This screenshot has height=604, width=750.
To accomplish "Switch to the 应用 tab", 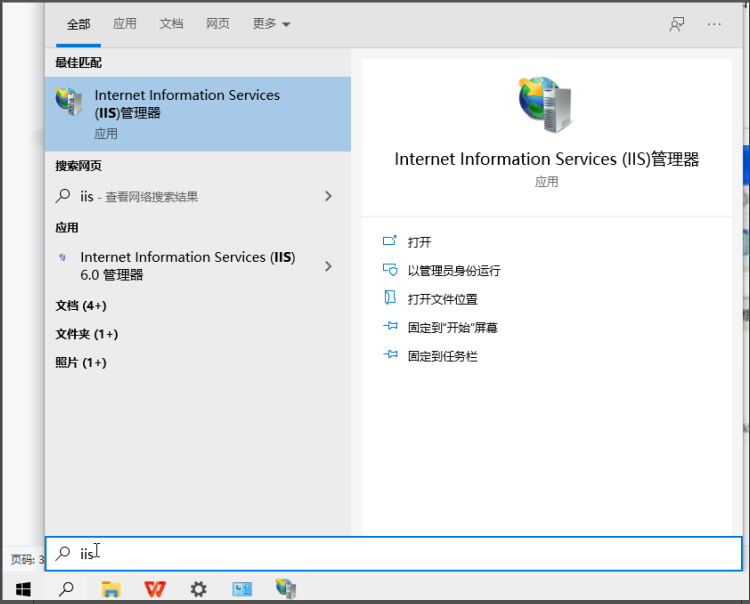I will [x=125, y=23].
